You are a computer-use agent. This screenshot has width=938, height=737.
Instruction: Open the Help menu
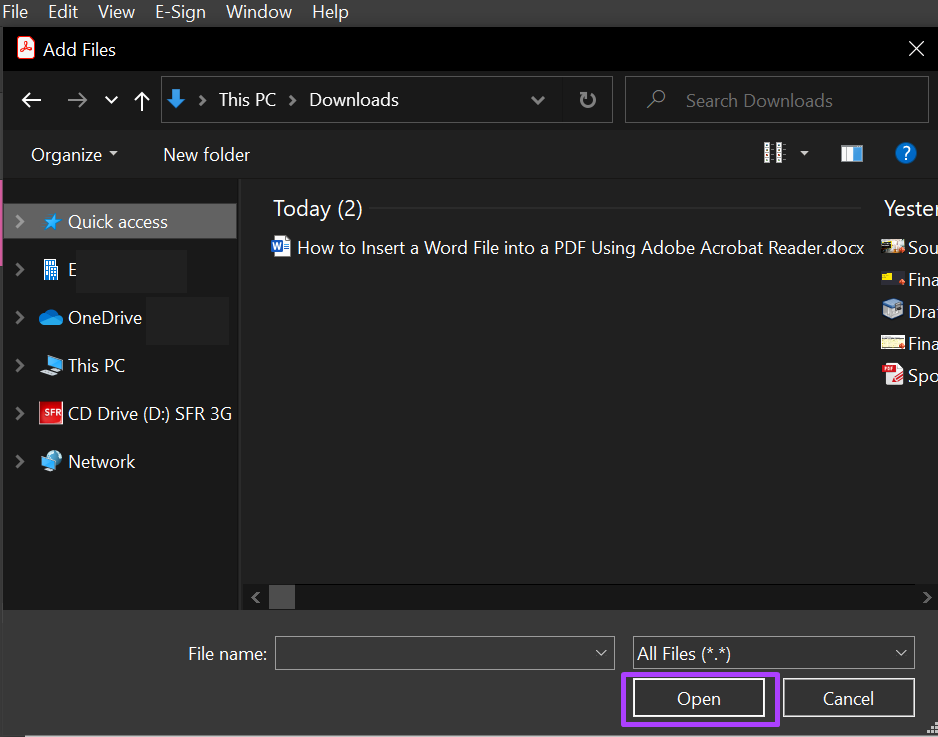click(x=330, y=12)
